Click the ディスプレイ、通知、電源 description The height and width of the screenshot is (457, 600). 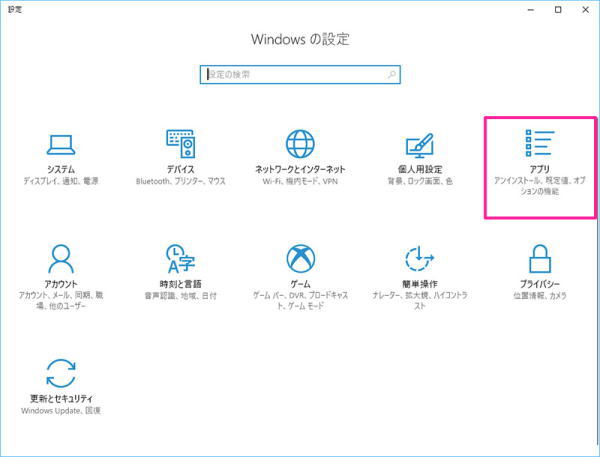coord(61,181)
